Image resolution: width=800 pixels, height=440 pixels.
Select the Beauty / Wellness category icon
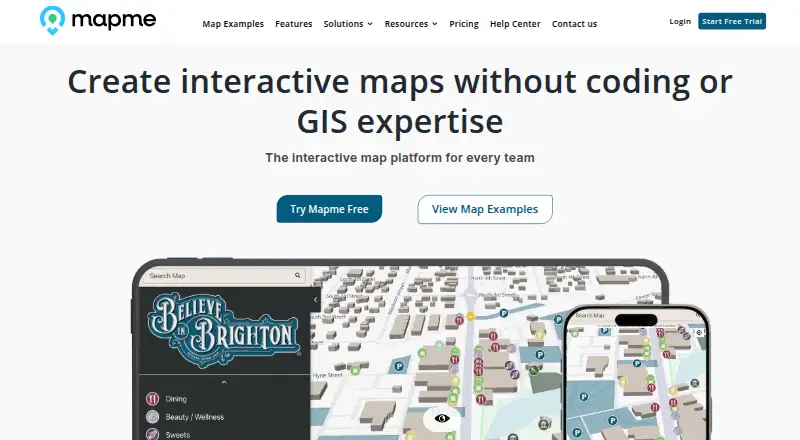153,417
